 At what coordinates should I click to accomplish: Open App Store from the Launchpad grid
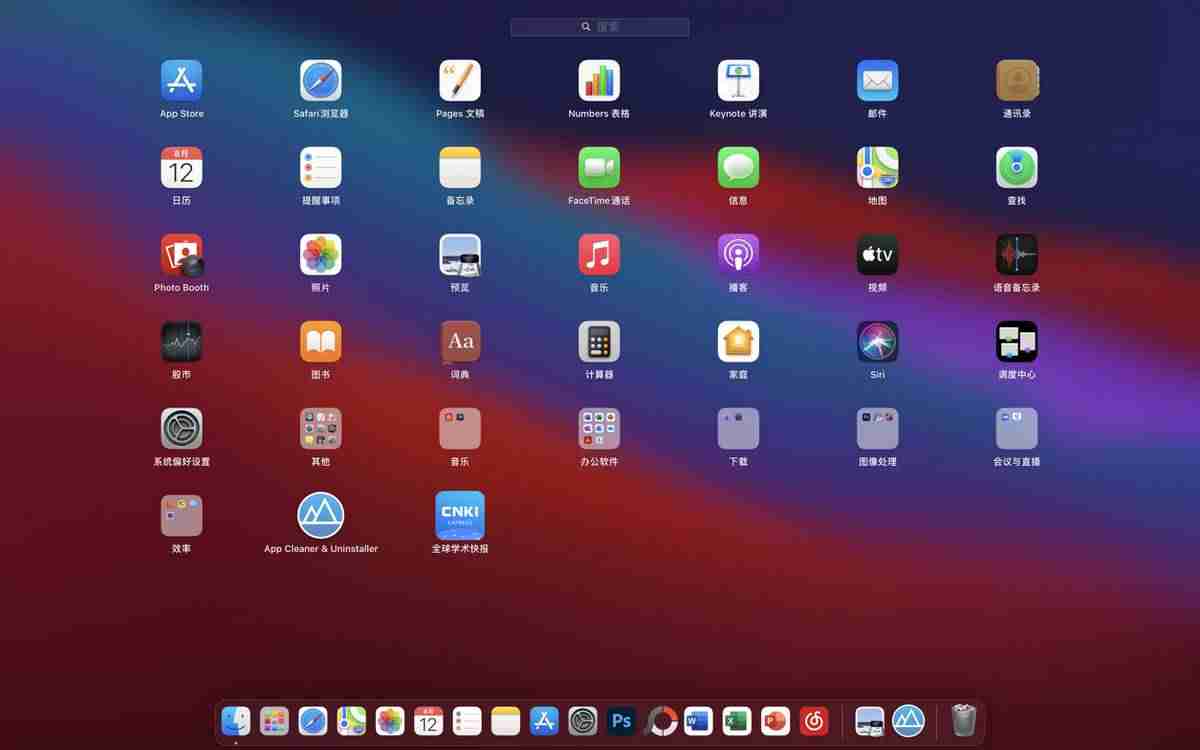click(x=181, y=81)
